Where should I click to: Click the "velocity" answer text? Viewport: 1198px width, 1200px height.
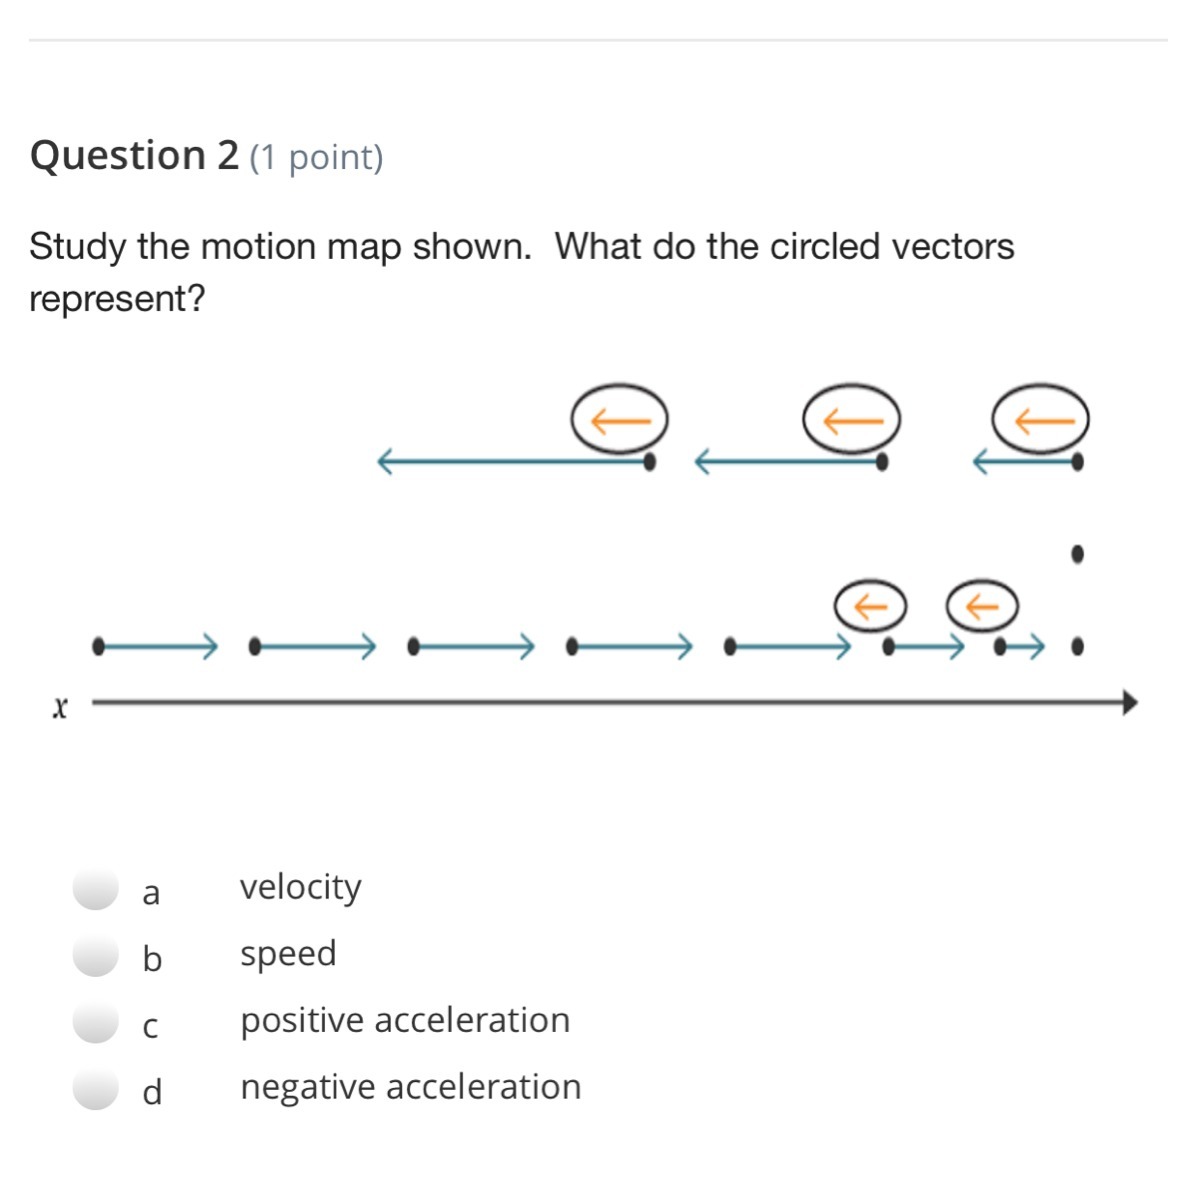(x=300, y=887)
